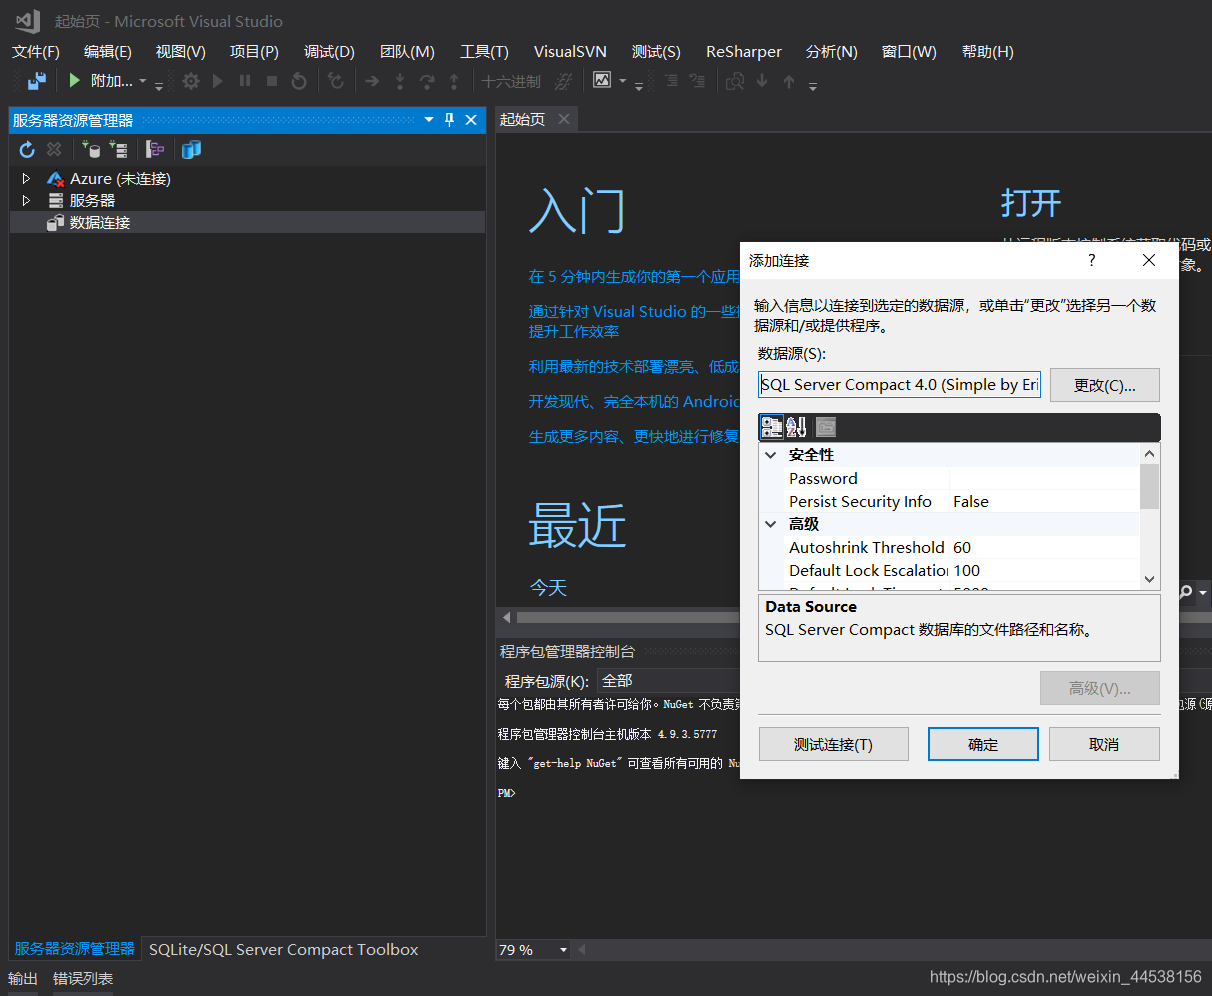Open the Attach button dropdown arrow
The image size is (1212, 996).
pos(142,81)
